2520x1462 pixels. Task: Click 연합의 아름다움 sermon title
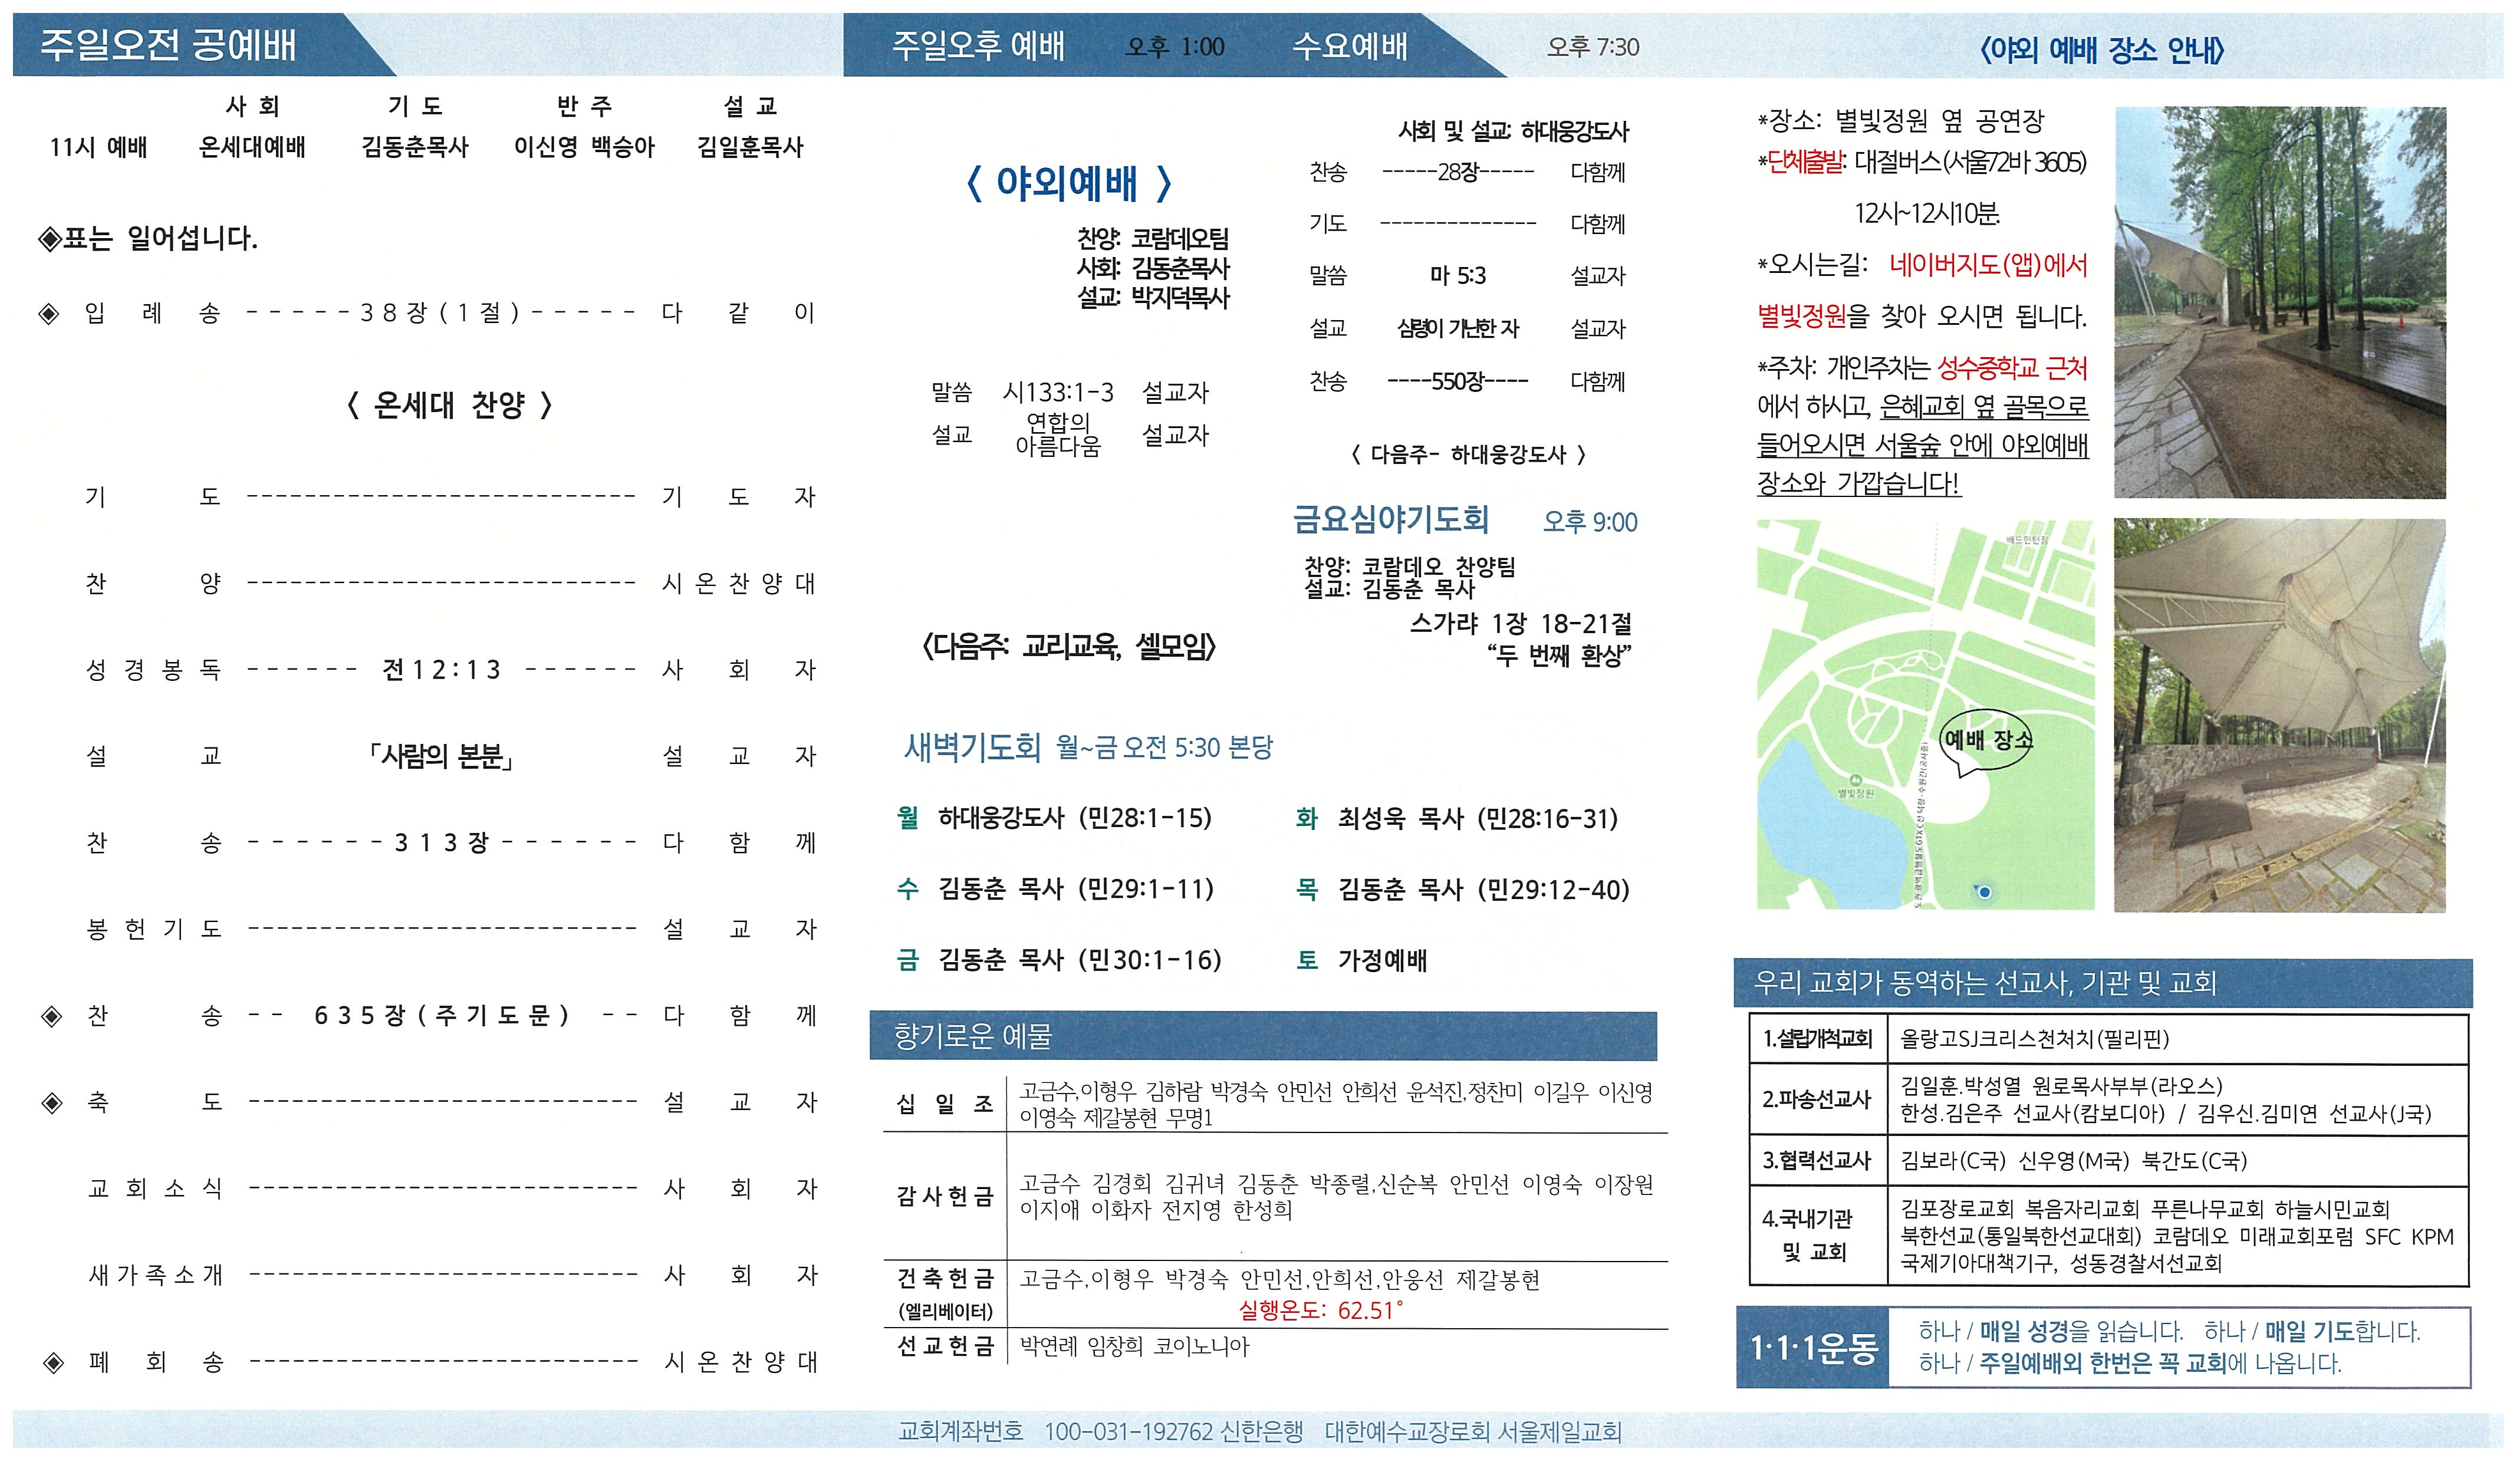tap(1058, 435)
